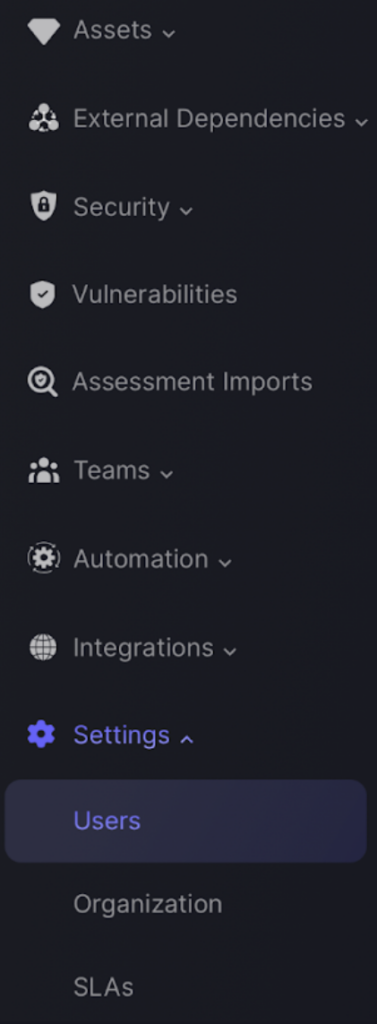Expand the Automation chevron arrow
Screen dimensions: 377x1024
(225, 562)
